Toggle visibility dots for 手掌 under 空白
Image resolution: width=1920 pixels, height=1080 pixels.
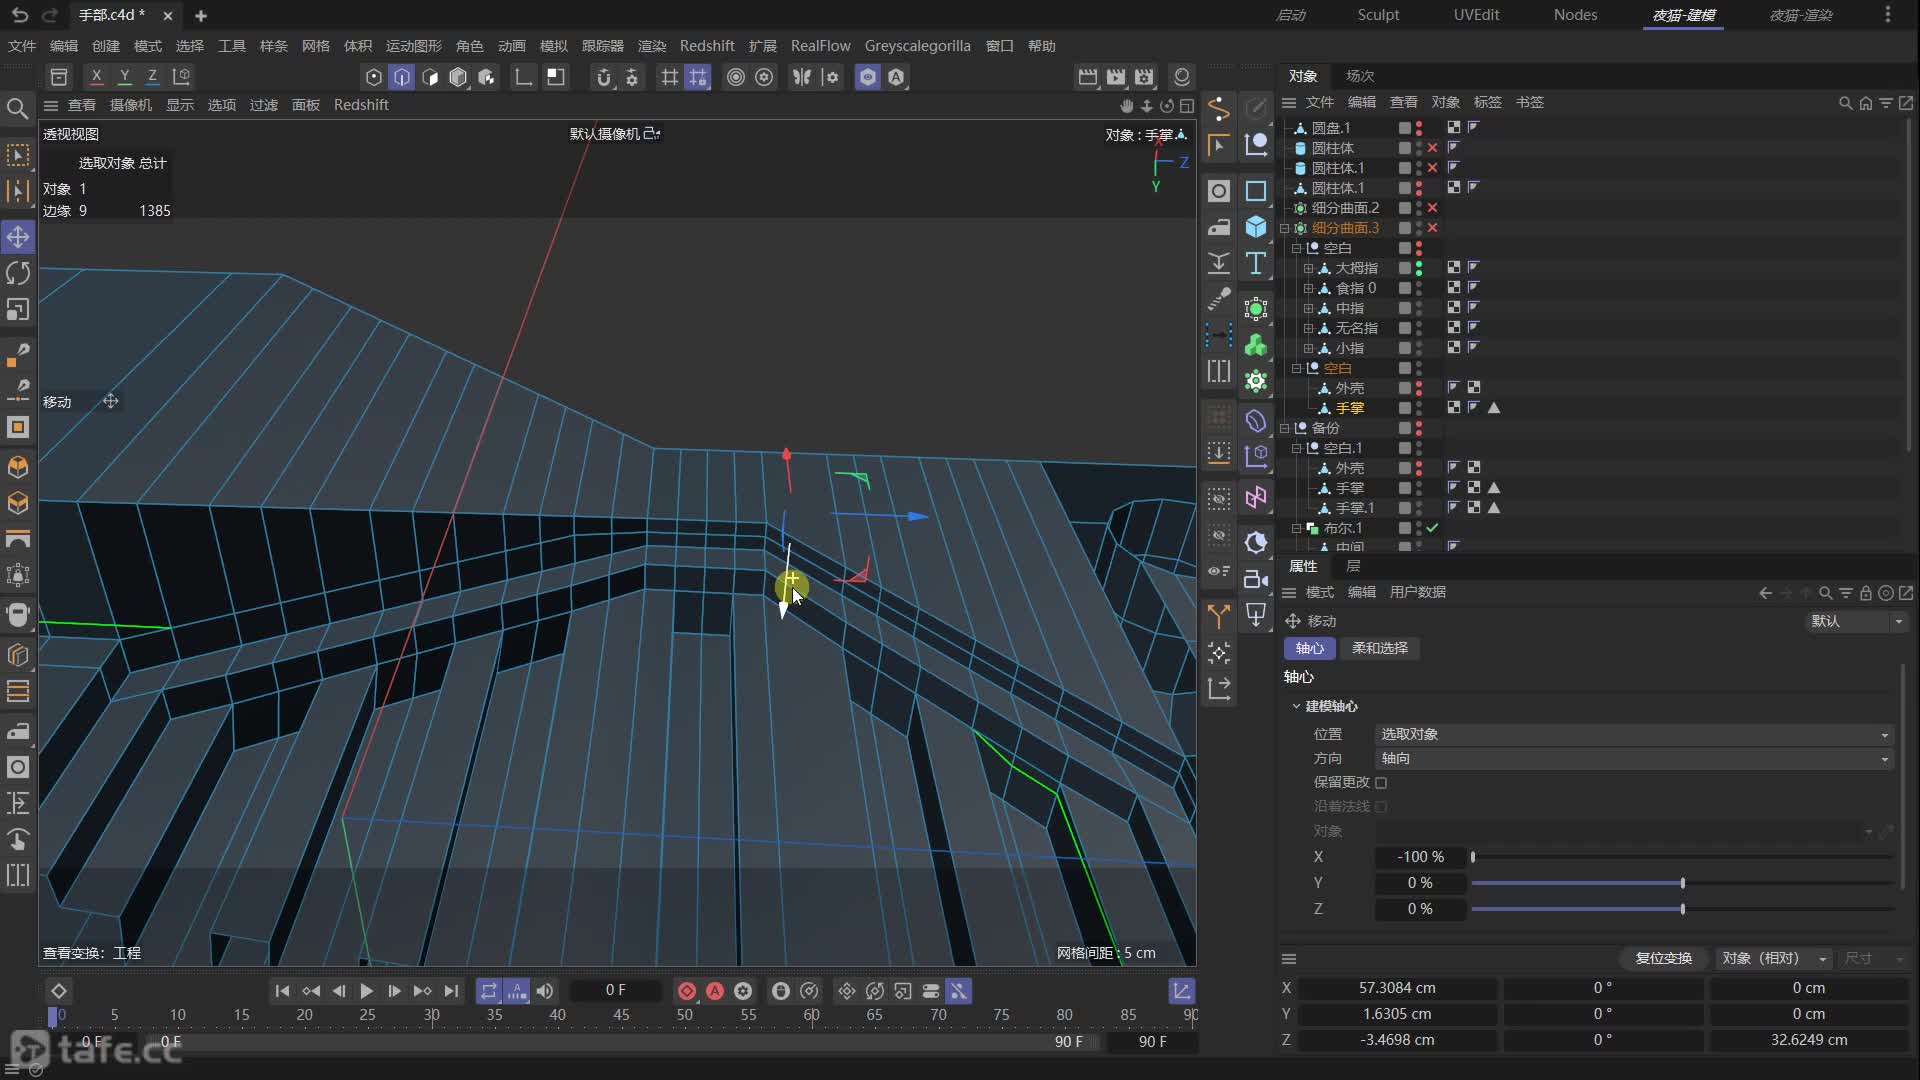1418,408
